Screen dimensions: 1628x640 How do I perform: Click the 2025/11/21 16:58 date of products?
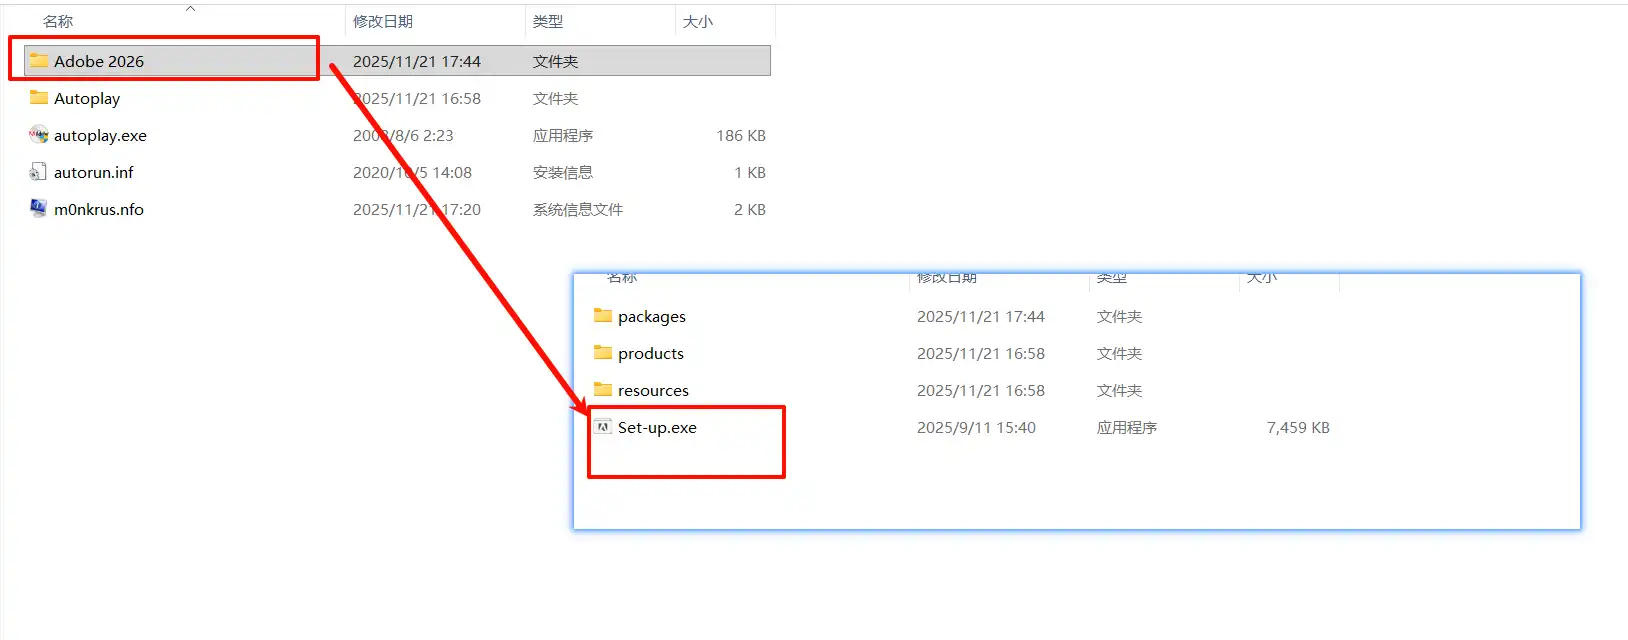(x=981, y=353)
